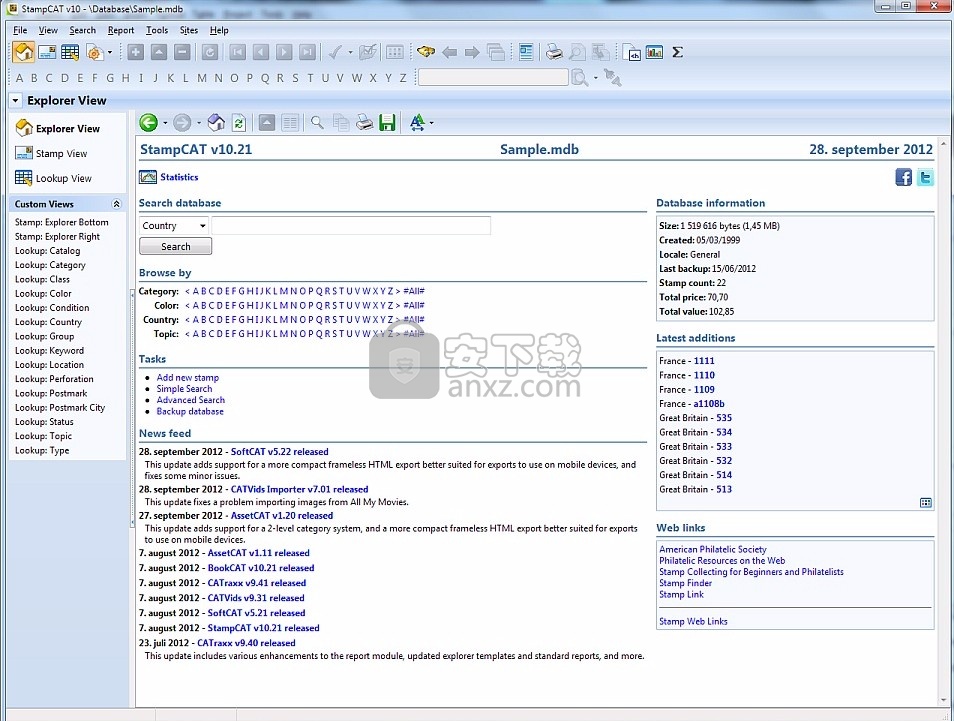This screenshot has width=954, height=721.
Task: Open the Great Britain 535 latest addition
Action: [x=724, y=418]
